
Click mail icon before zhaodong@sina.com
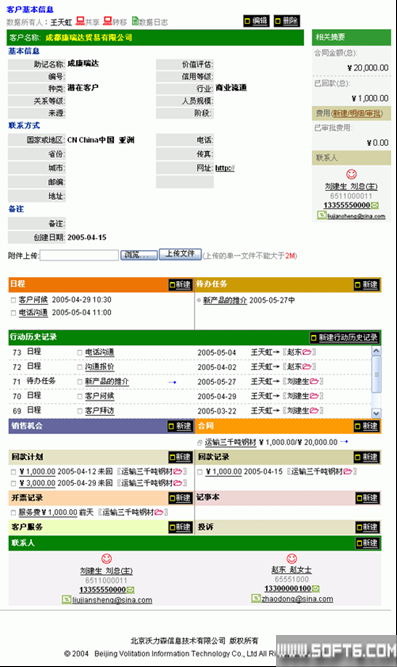[255, 598]
